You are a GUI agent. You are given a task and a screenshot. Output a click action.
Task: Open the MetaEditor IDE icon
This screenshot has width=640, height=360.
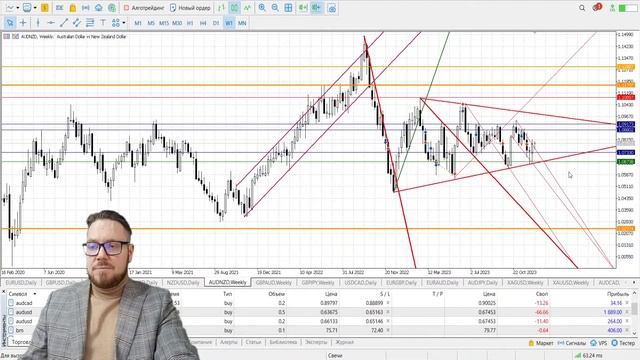coord(60,8)
